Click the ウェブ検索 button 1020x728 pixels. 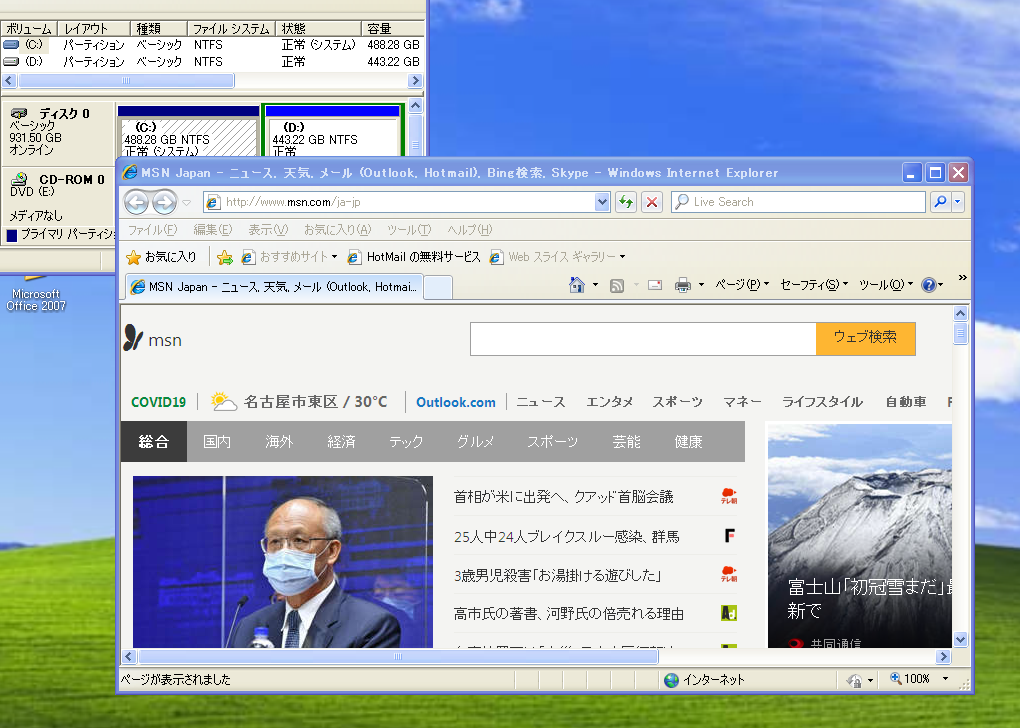click(865, 338)
